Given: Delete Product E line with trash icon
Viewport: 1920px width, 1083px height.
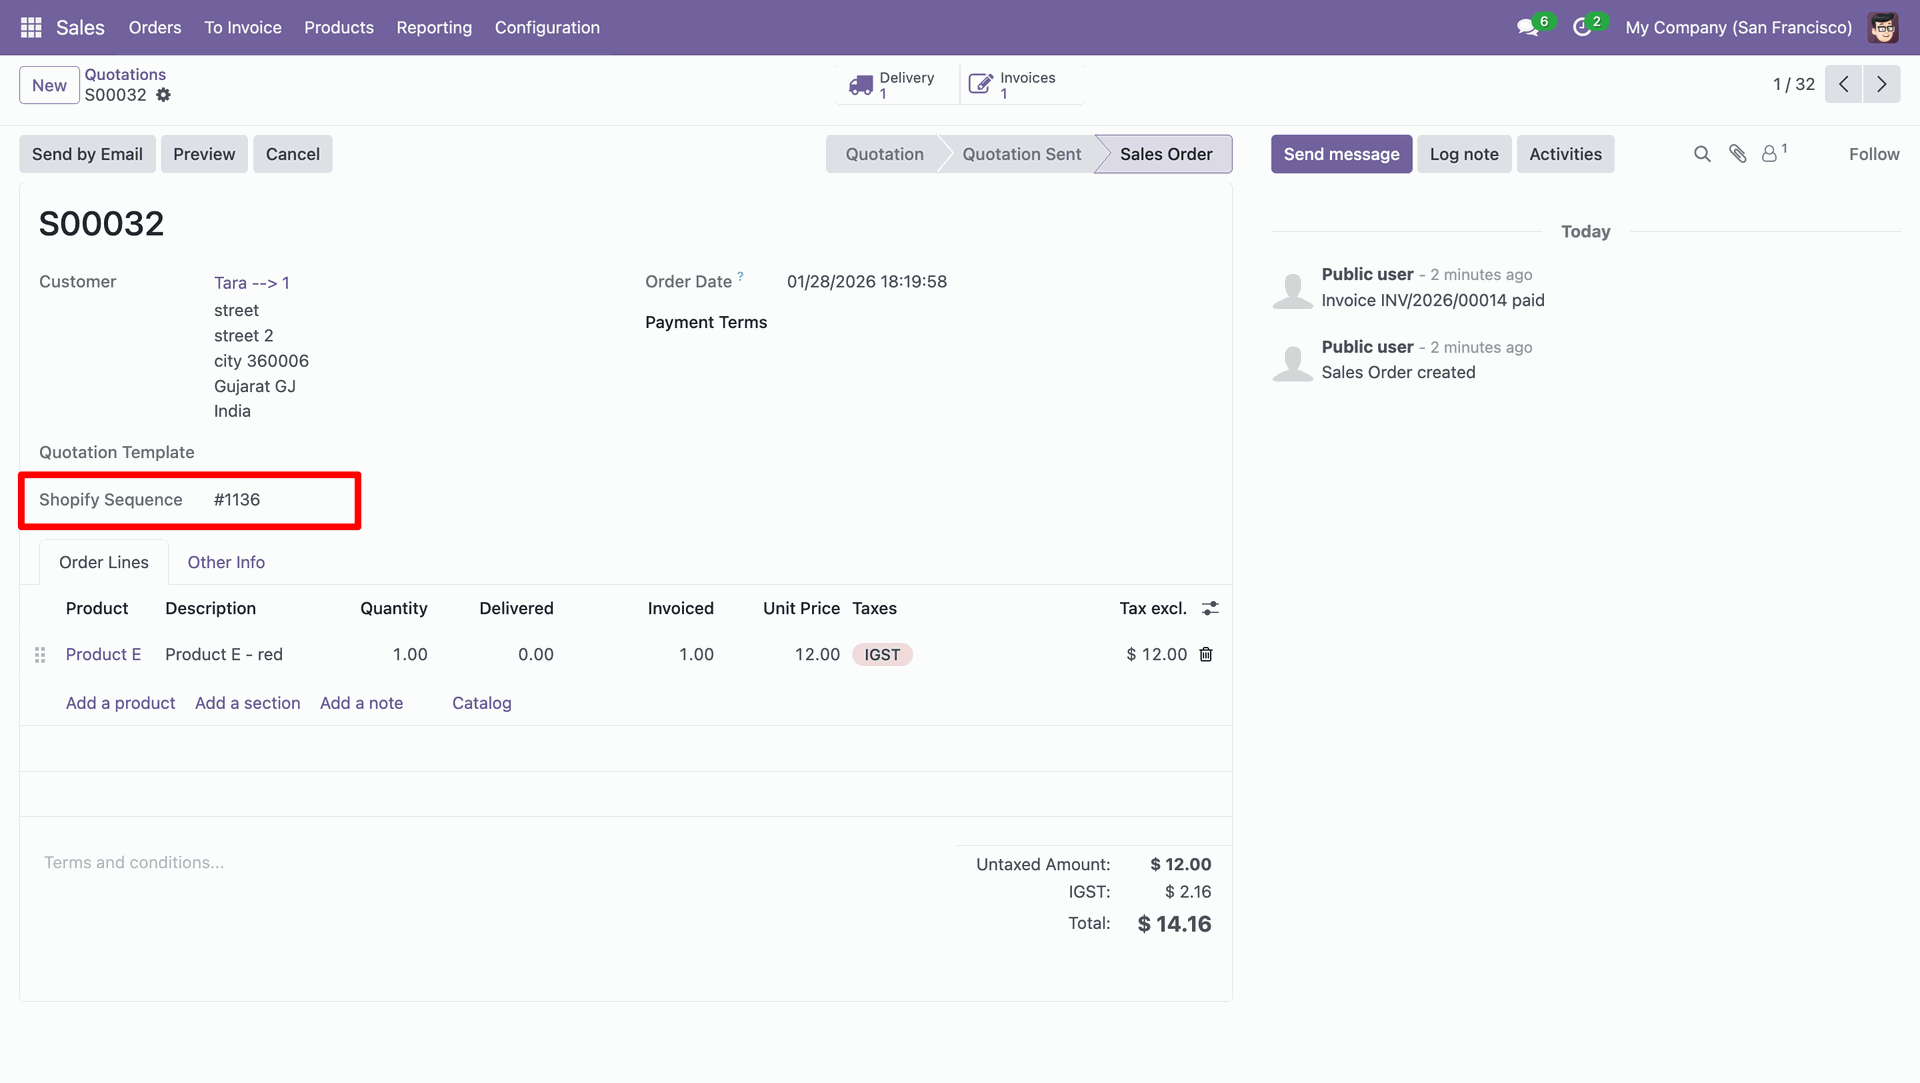Looking at the screenshot, I should pyautogui.click(x=1206, y=654).
